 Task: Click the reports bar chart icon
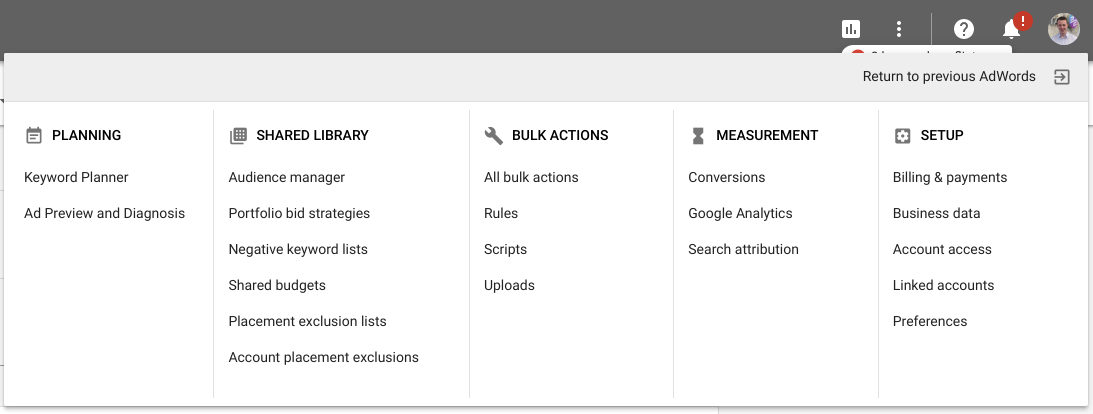[x=851, y=29]
